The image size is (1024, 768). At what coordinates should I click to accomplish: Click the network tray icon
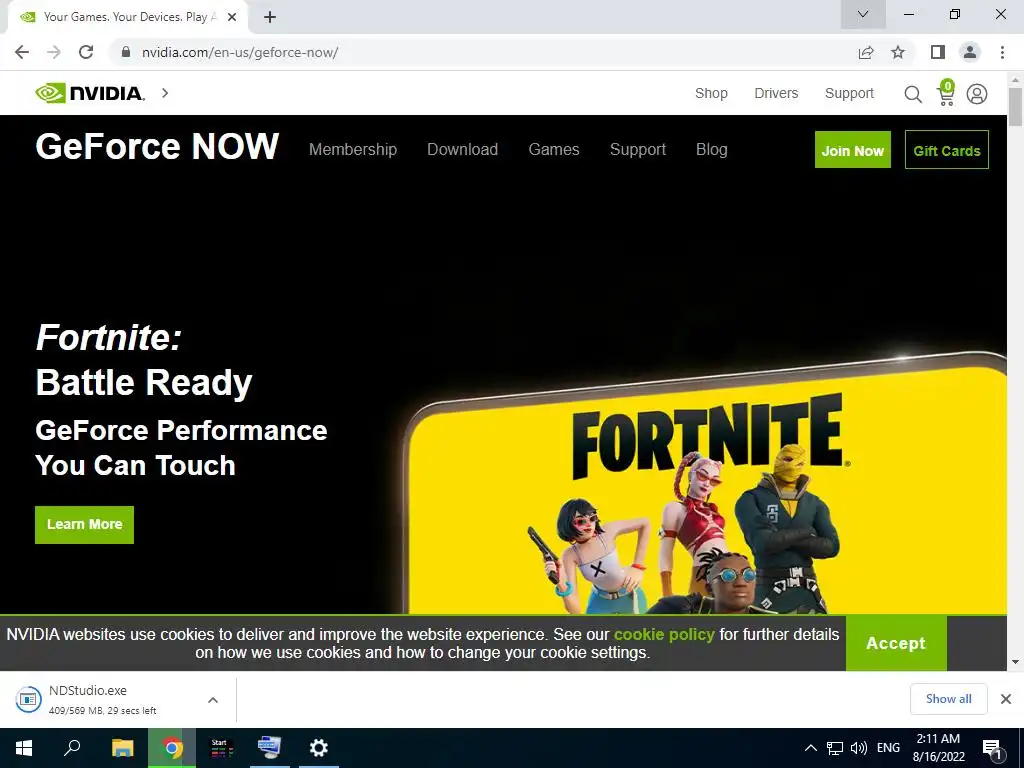(835, 748)
